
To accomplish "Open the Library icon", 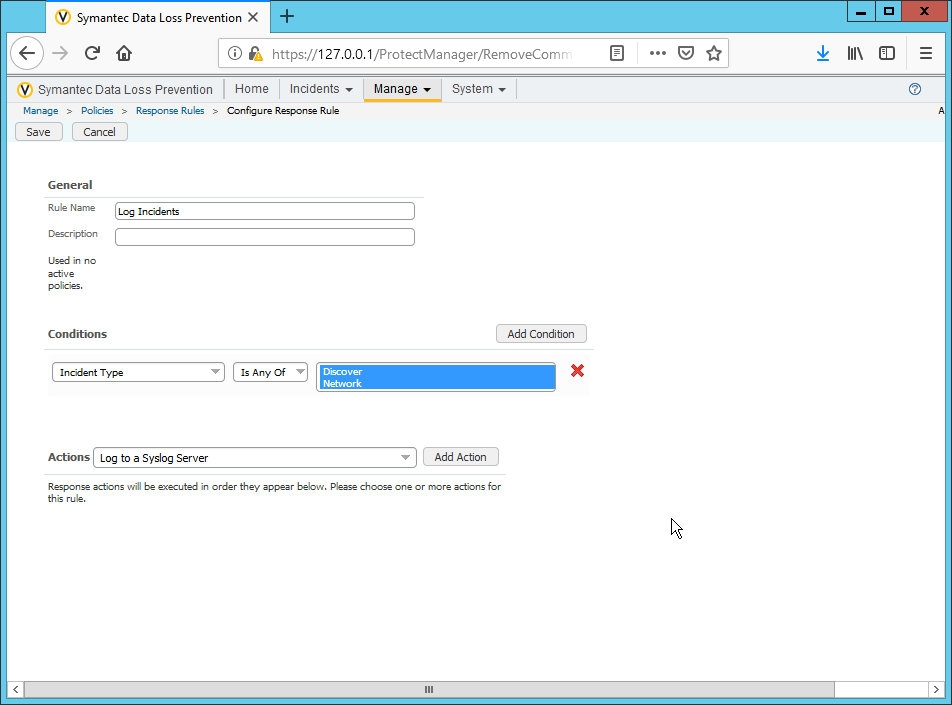I will pos(855,53).
